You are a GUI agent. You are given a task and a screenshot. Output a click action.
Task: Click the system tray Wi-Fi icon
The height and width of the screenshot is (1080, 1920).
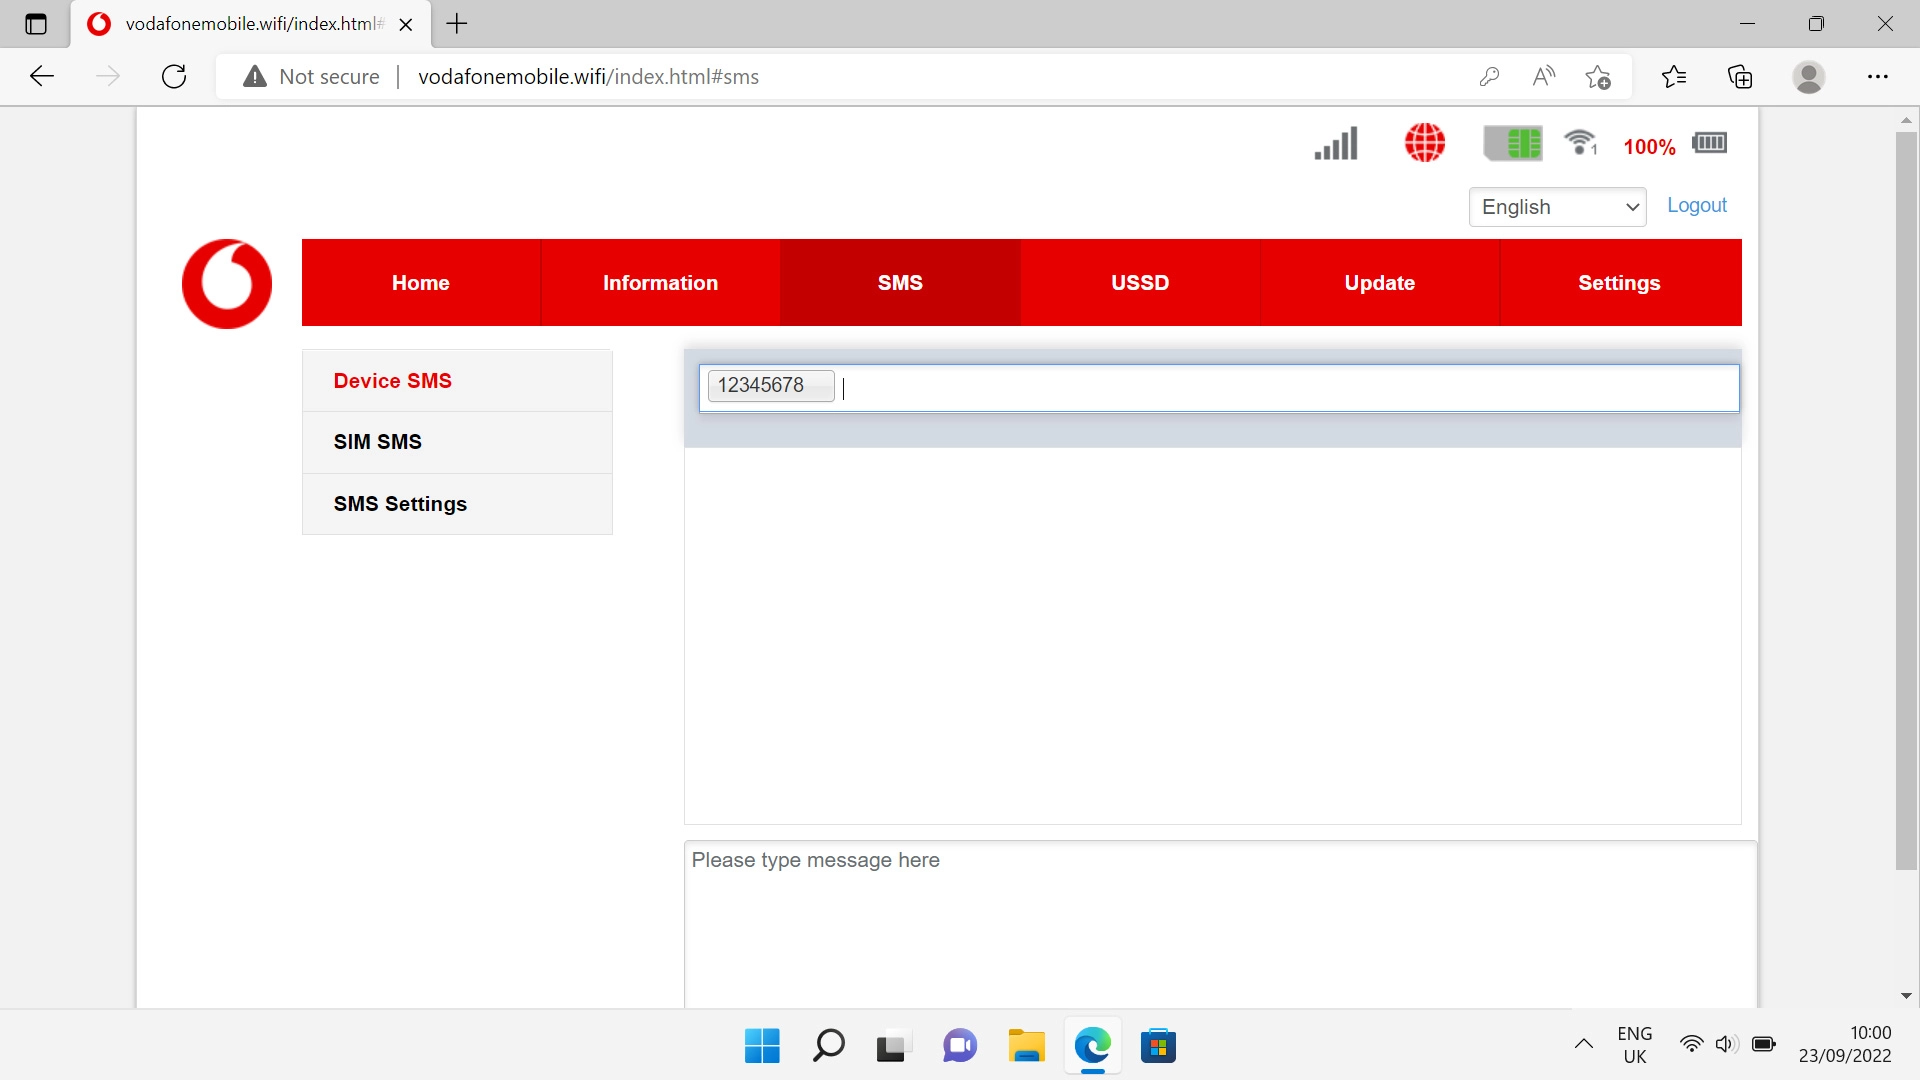1691,1044
